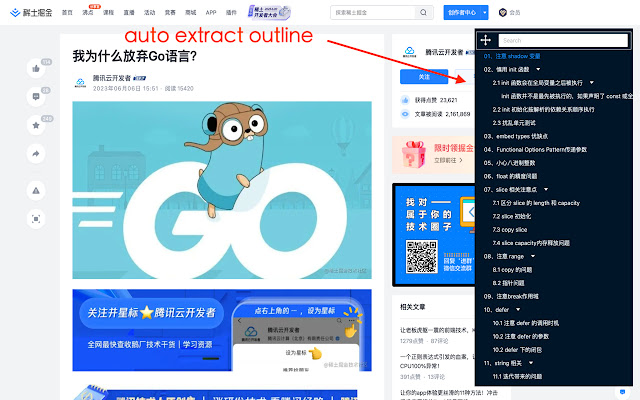
Task: Select outline item 2.2 init 初始化
Action: click(x=543, y=109)
